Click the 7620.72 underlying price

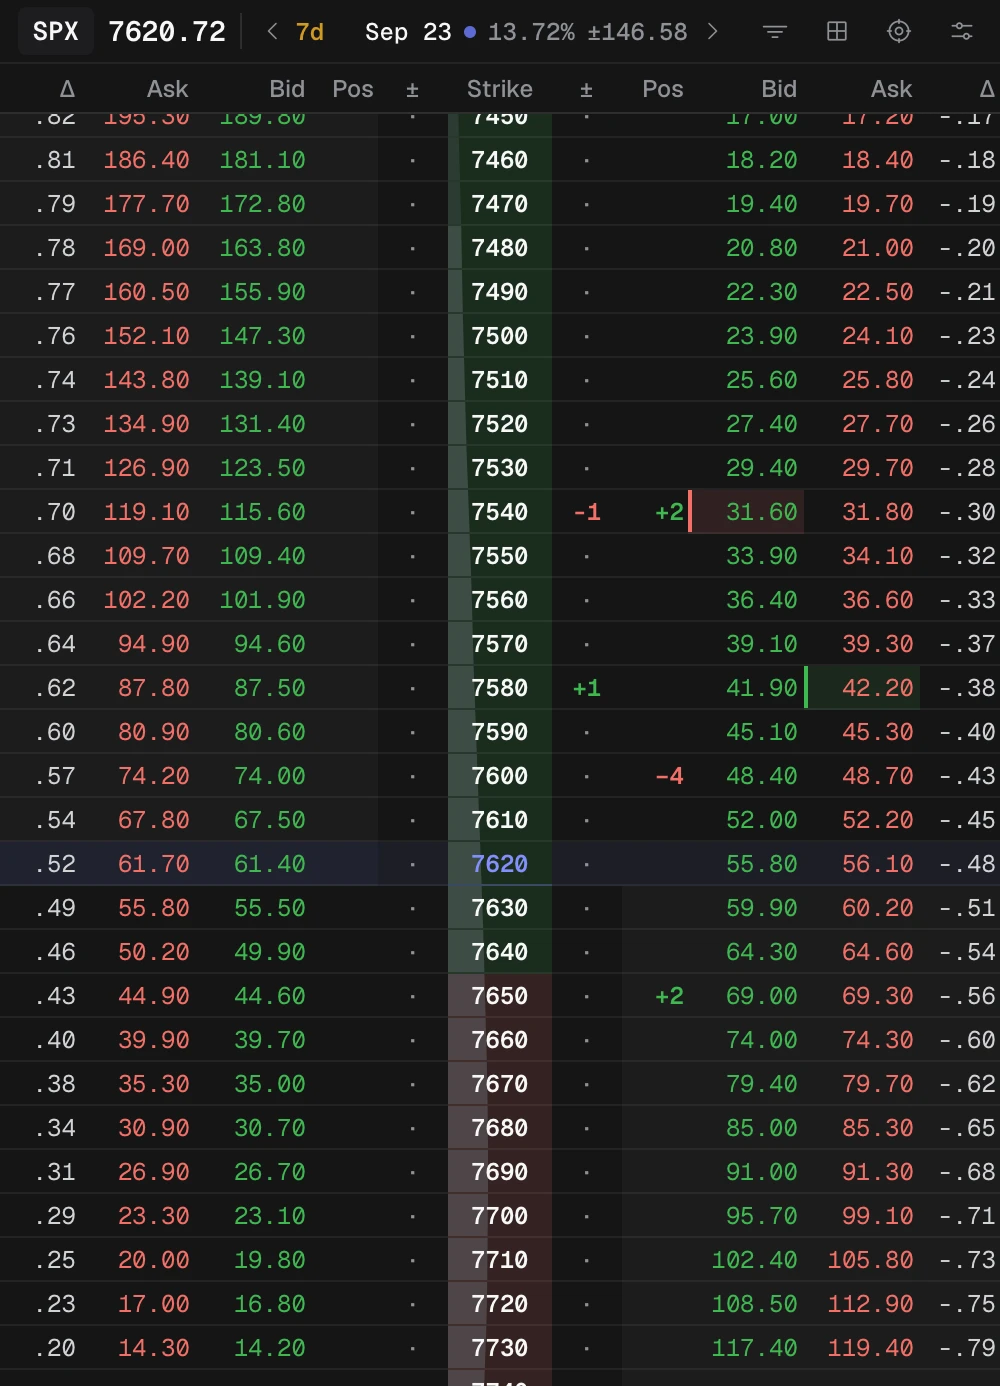(x=167, y=32)
